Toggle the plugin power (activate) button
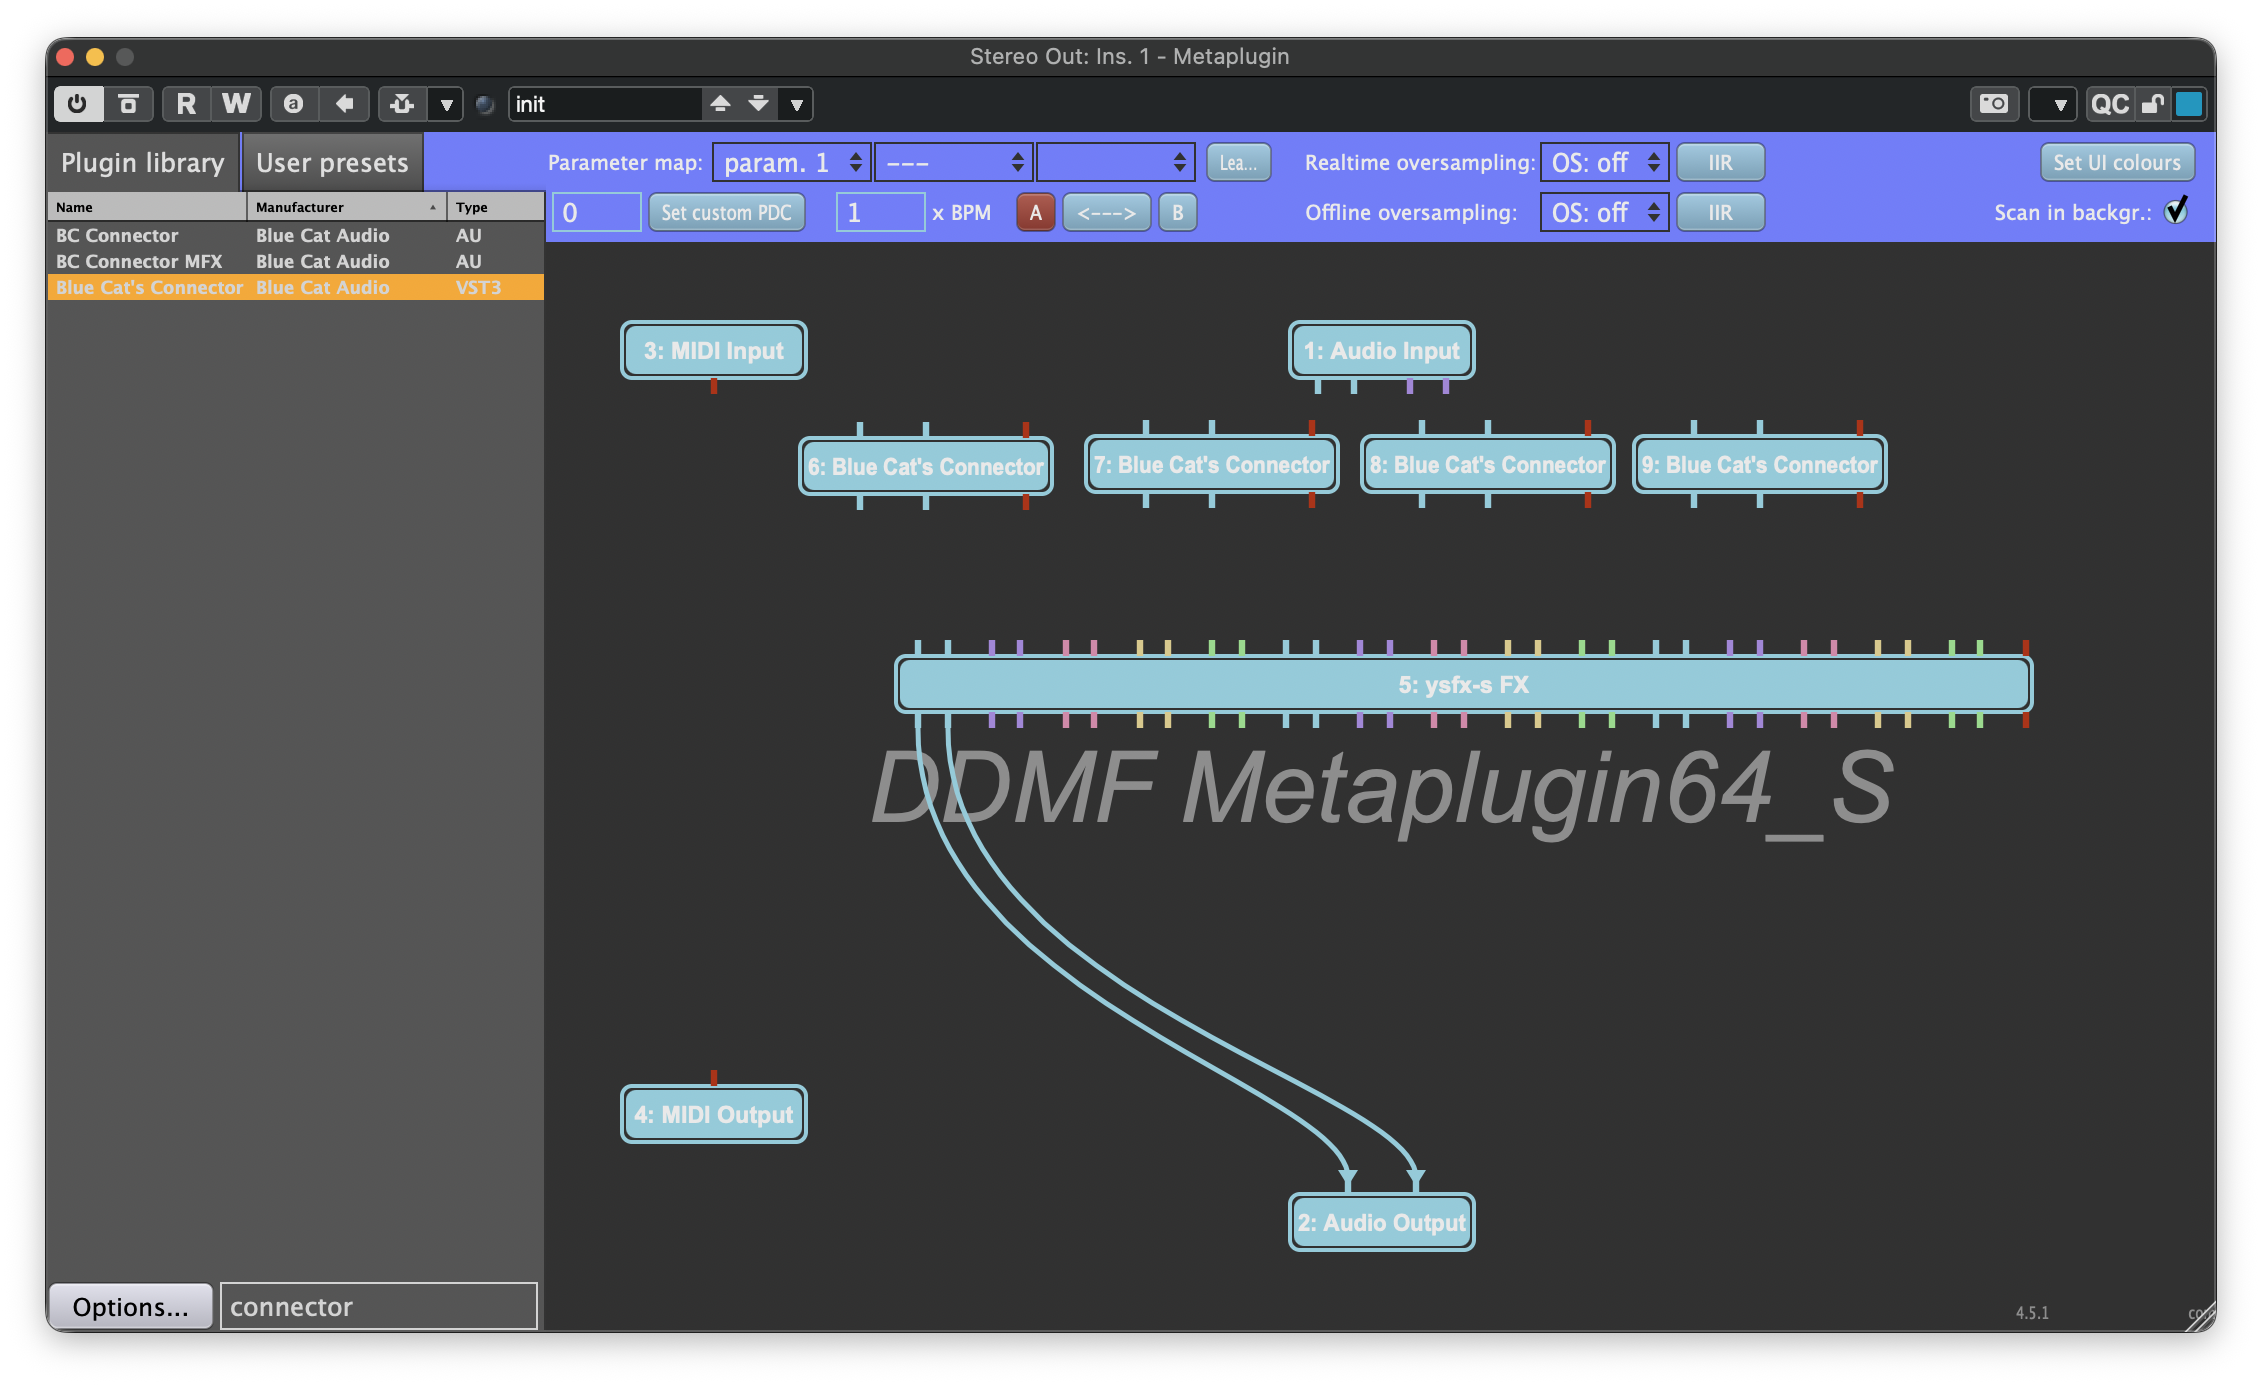The width and height of the screenshot is (2262, 1386). click(x=78, y=104)
